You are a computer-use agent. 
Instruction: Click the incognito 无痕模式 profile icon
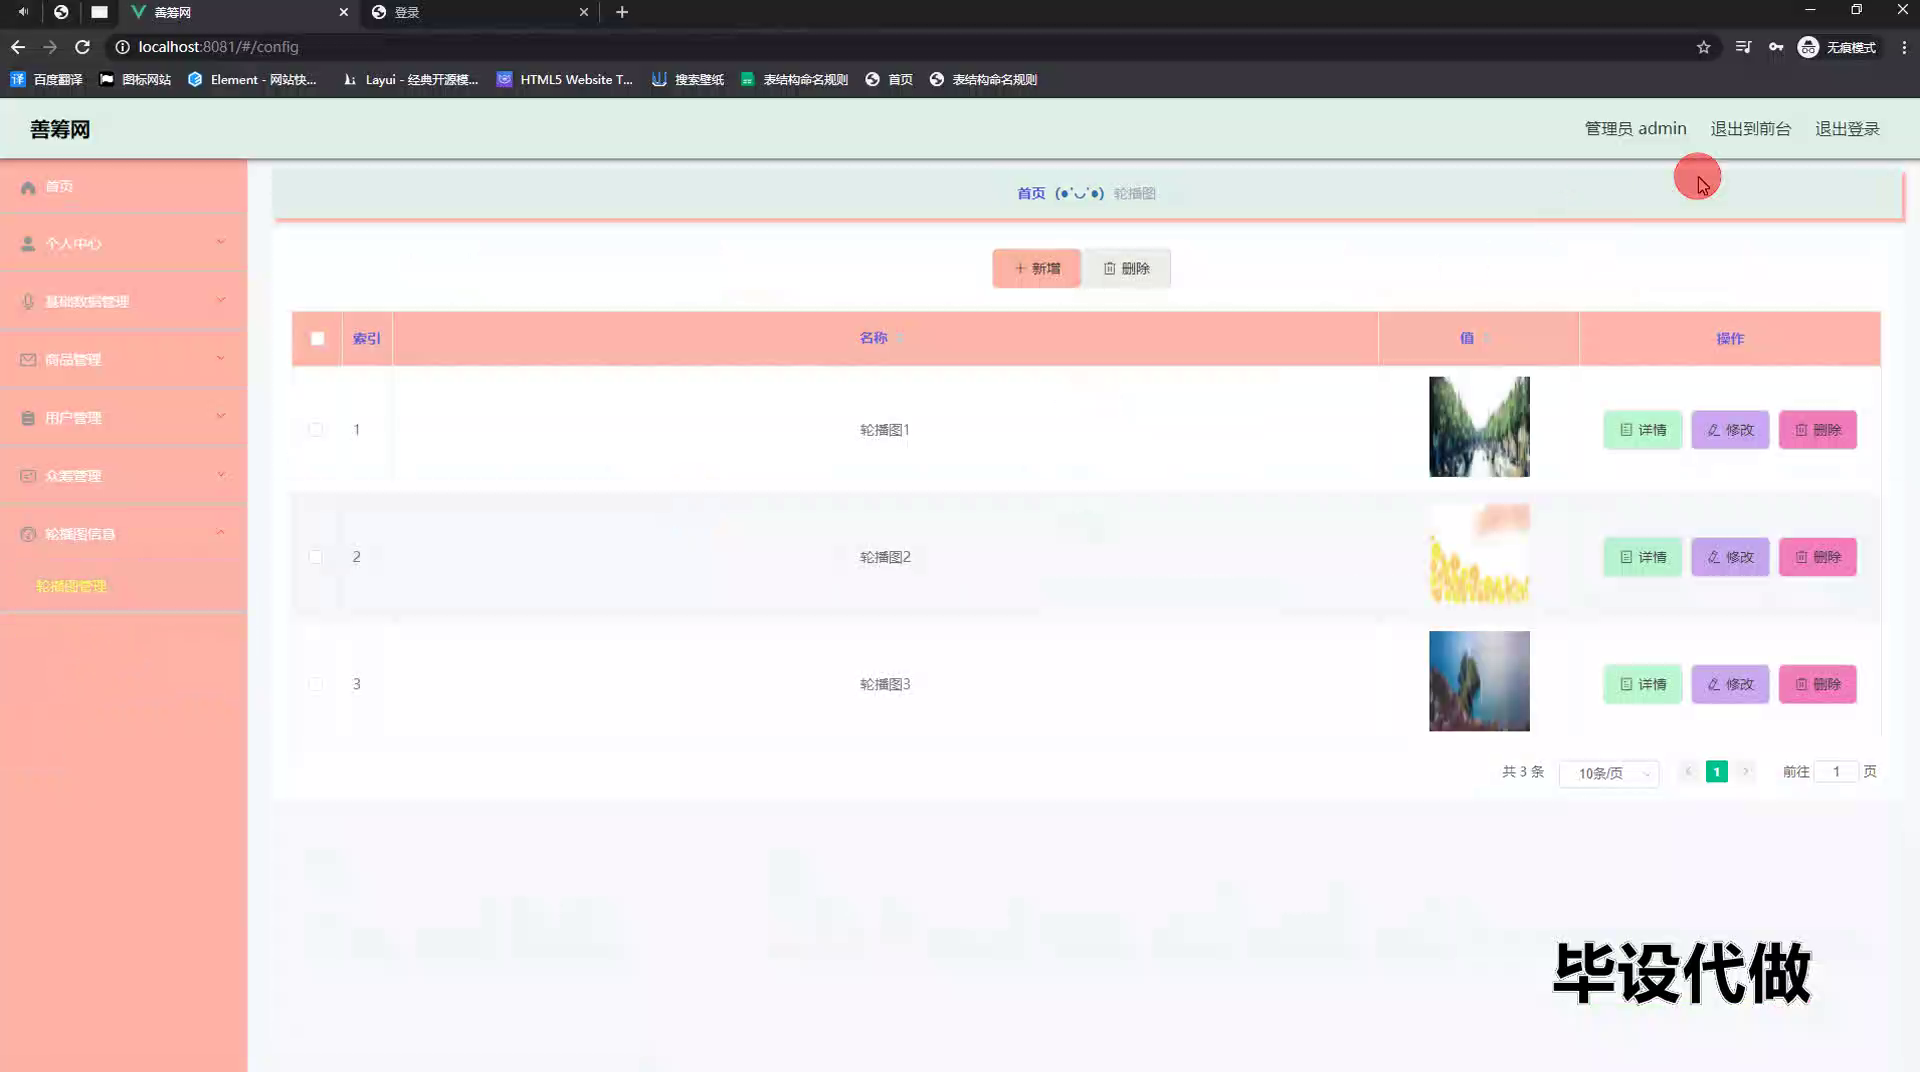(1808, 47)
